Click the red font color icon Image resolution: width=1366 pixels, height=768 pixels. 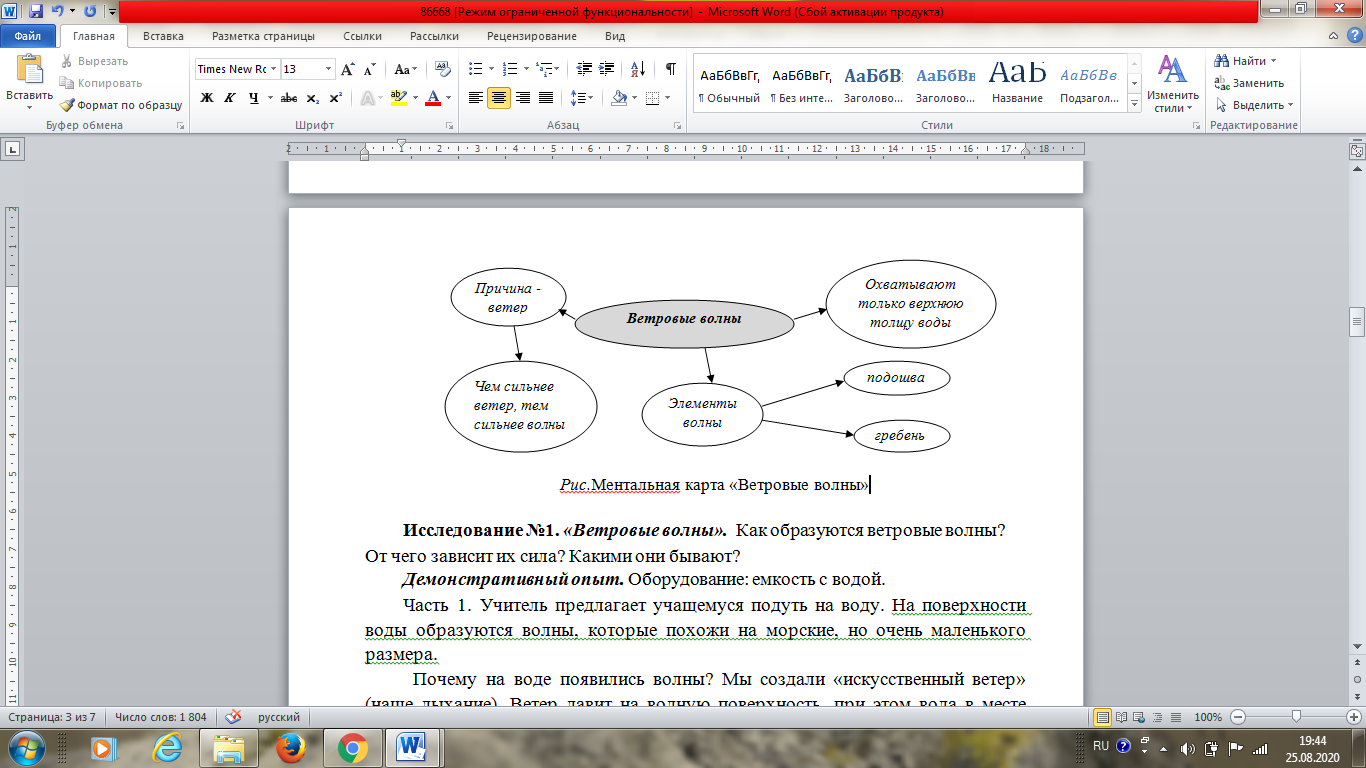click(x=432, y=98)
